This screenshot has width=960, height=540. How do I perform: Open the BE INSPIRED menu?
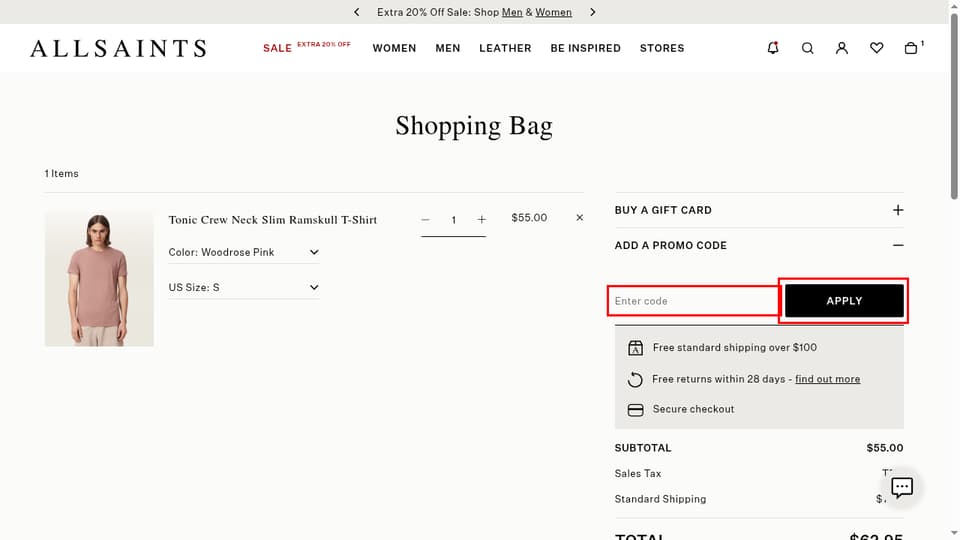[585, 48]
